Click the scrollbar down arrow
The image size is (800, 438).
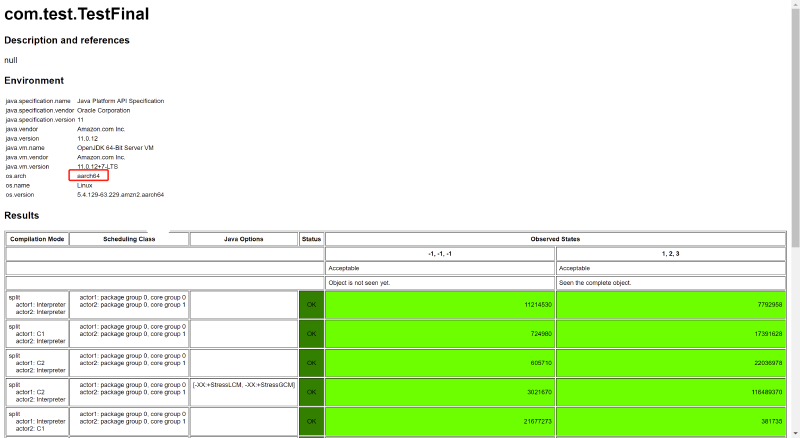pyautogui.click(x=794, y=432)
